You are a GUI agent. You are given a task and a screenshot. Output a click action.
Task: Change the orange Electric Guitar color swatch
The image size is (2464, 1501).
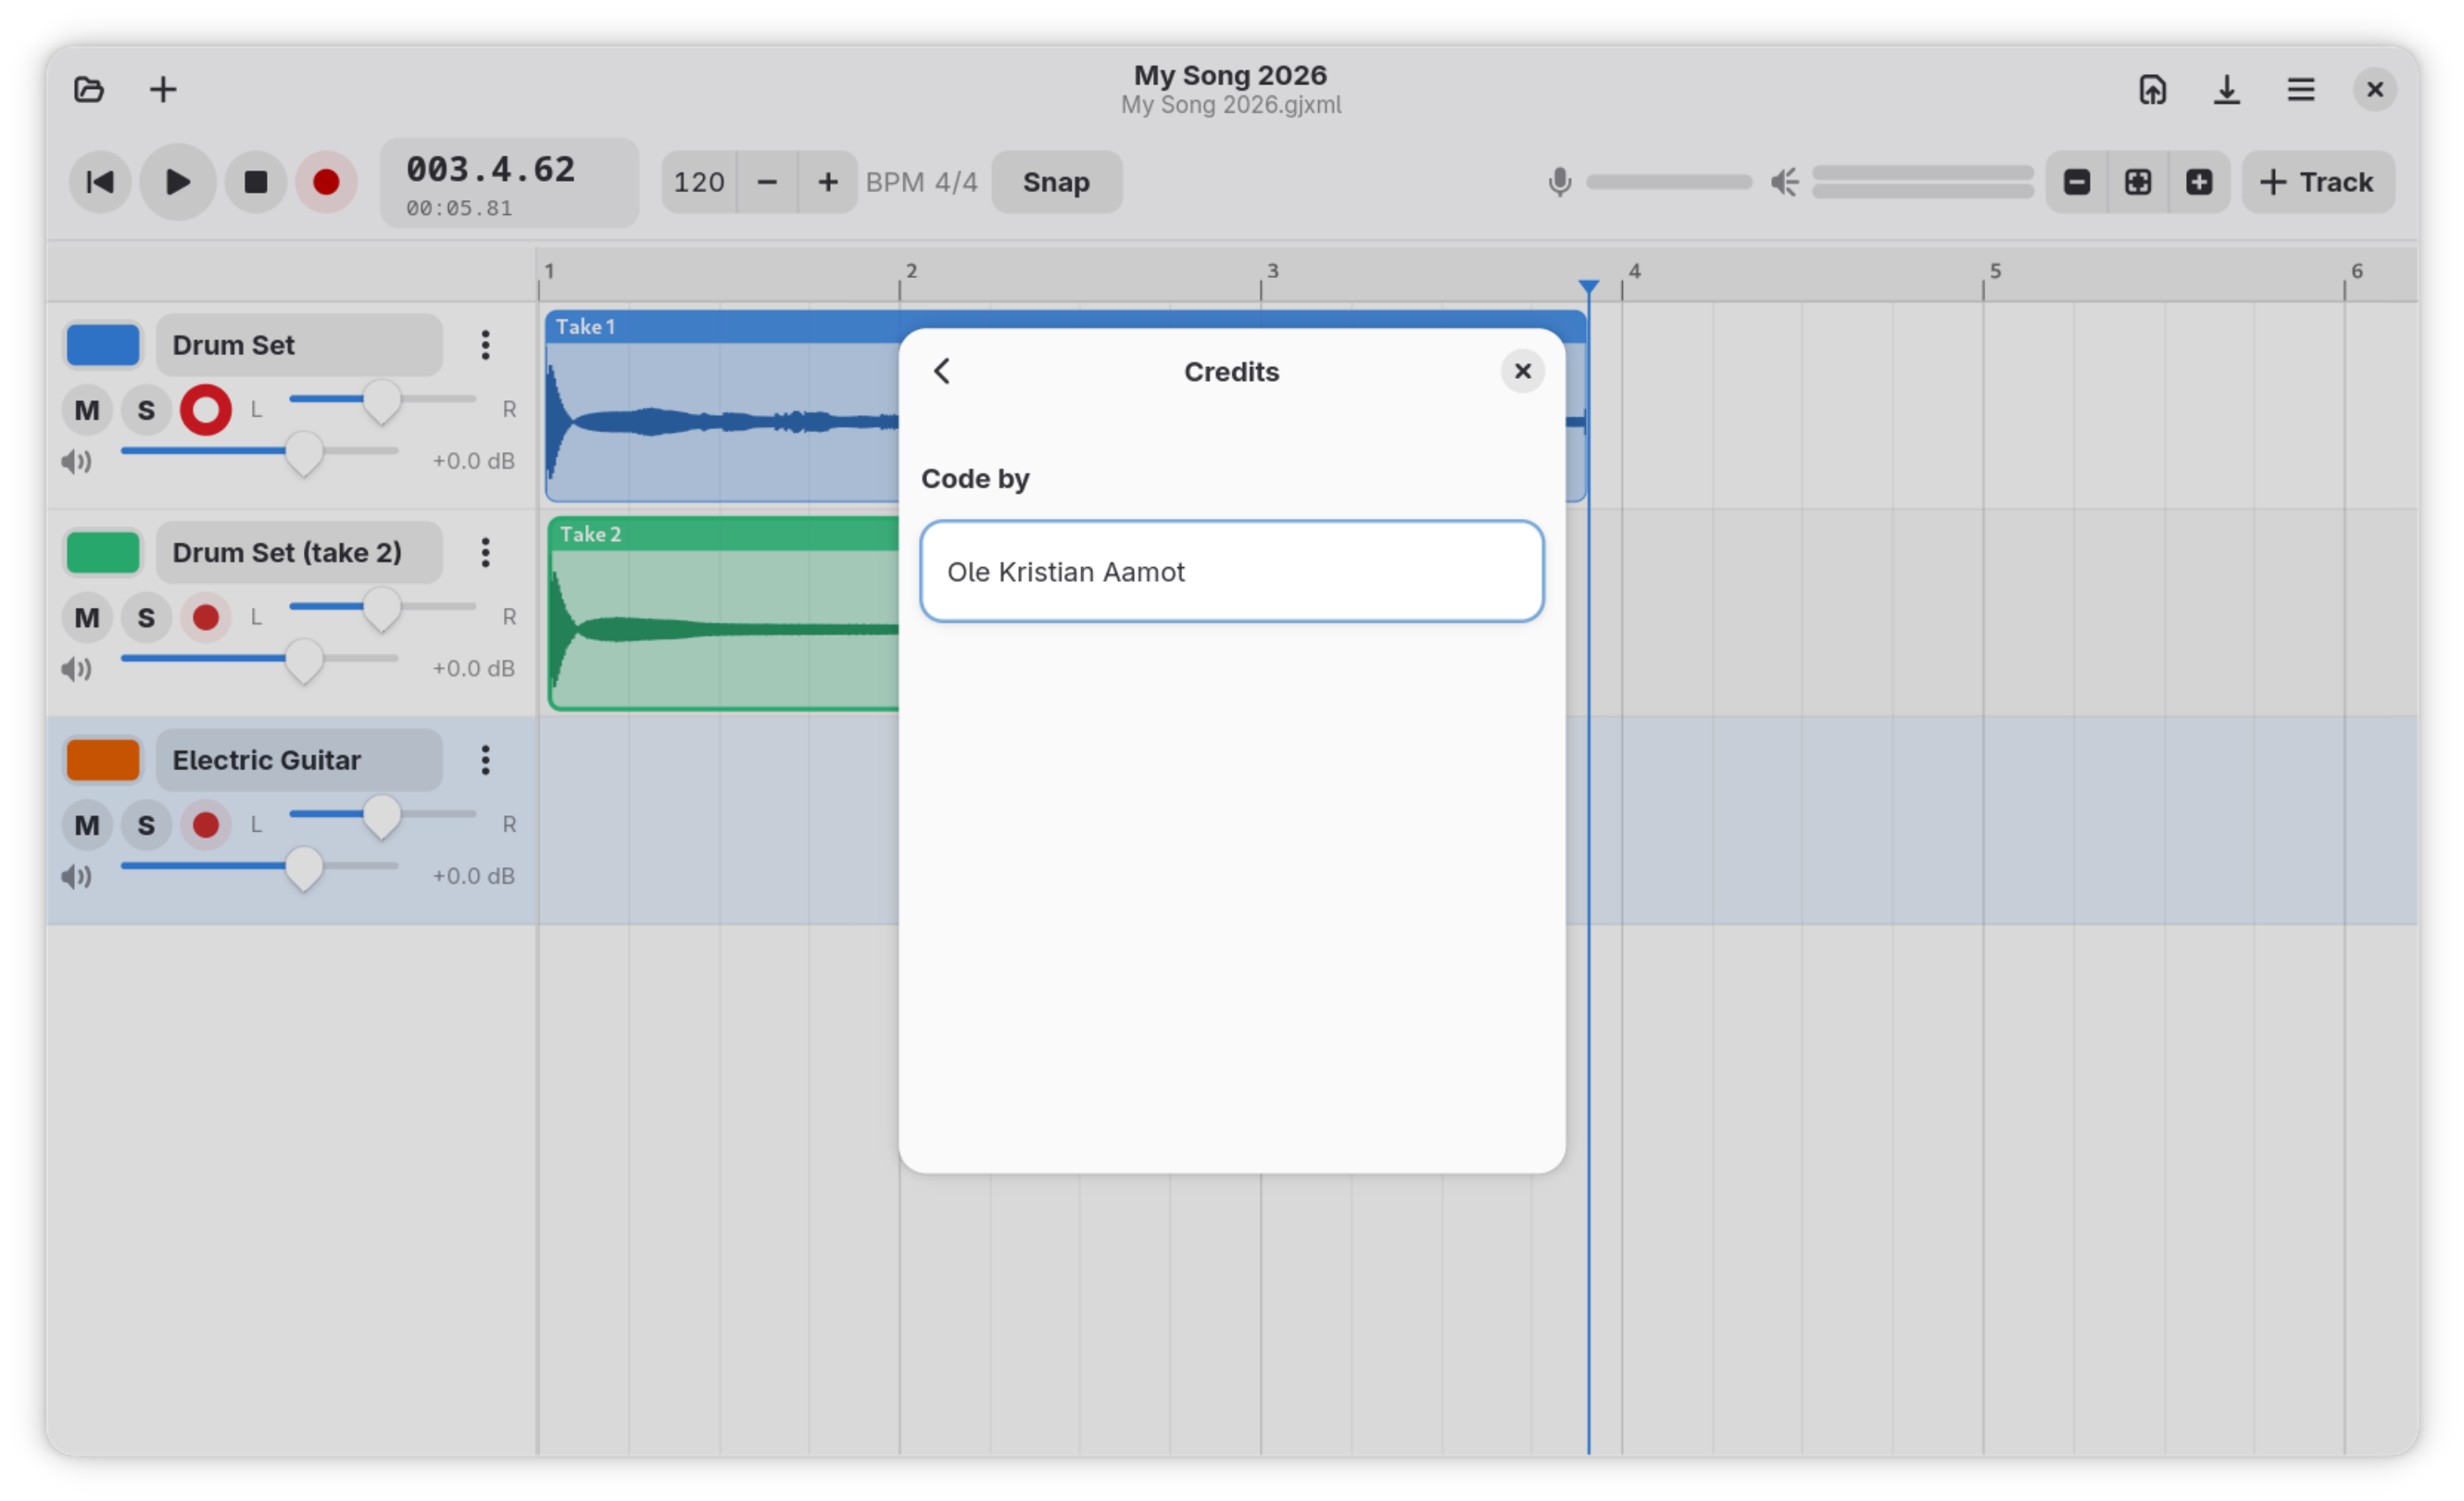pos(103,760)
